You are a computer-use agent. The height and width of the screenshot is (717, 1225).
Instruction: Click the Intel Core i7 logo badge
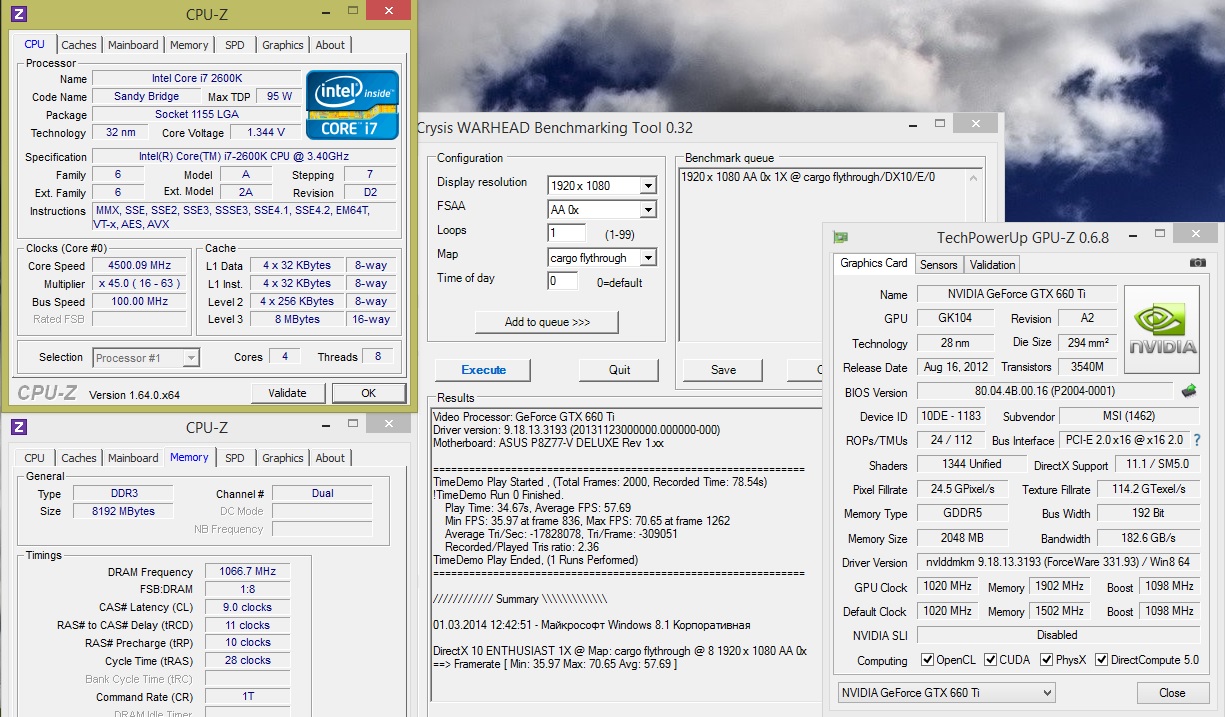pos(352,104)
